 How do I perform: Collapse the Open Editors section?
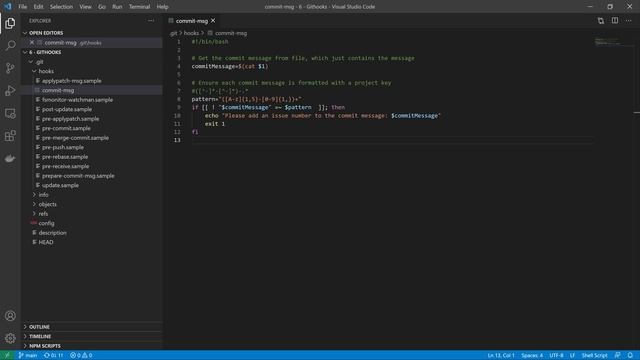tap(25, 33)
